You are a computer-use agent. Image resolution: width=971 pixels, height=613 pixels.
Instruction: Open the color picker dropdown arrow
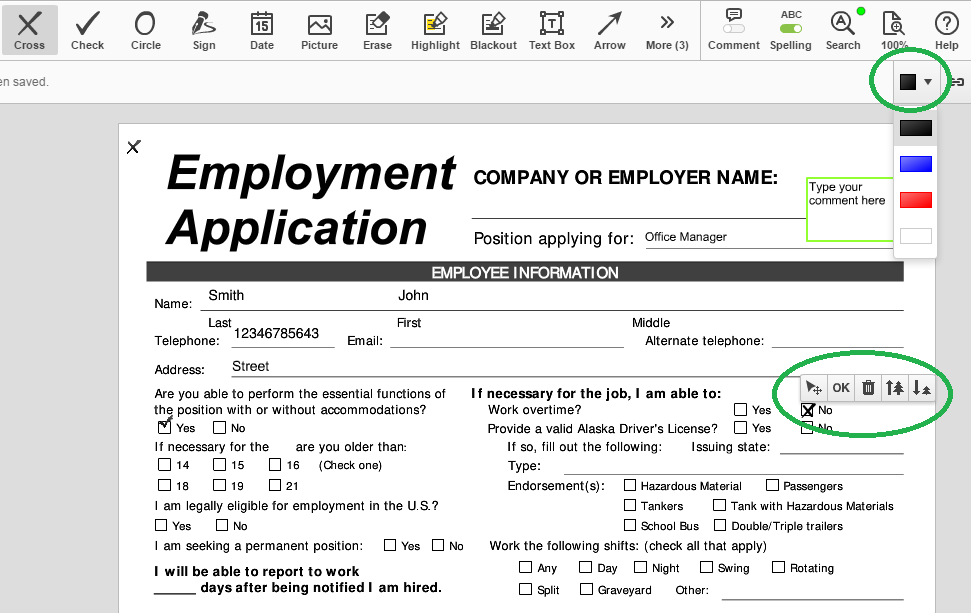pos(928,82)
